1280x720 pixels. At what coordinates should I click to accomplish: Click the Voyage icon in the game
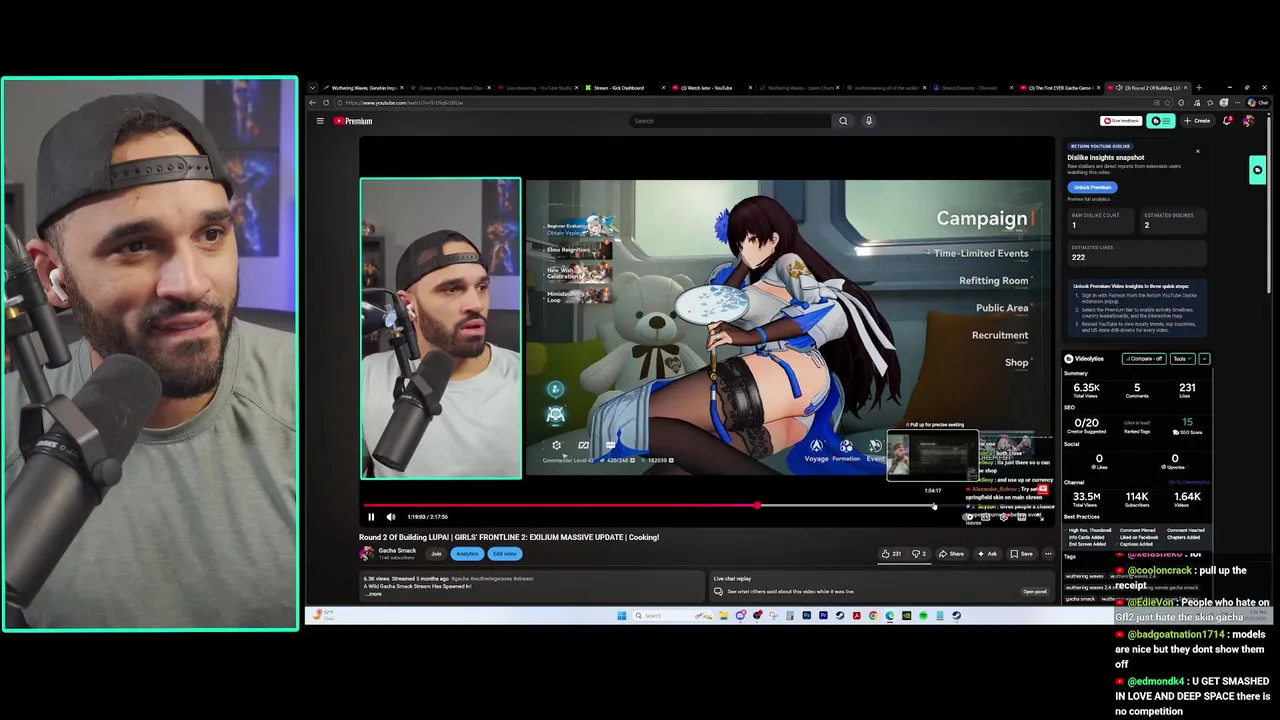point(817,450)
